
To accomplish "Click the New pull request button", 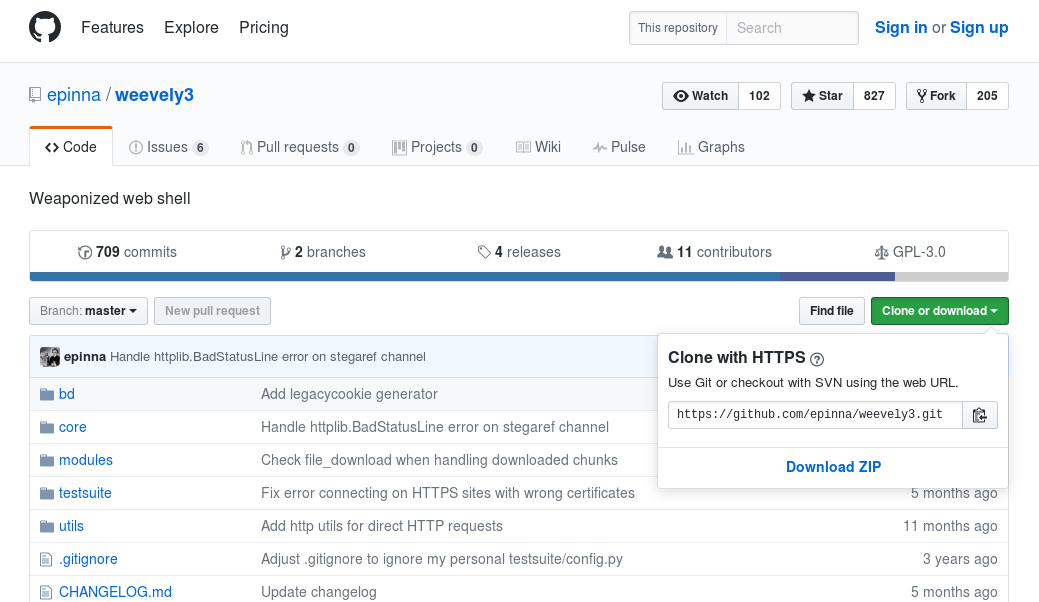I will [213, 311].
